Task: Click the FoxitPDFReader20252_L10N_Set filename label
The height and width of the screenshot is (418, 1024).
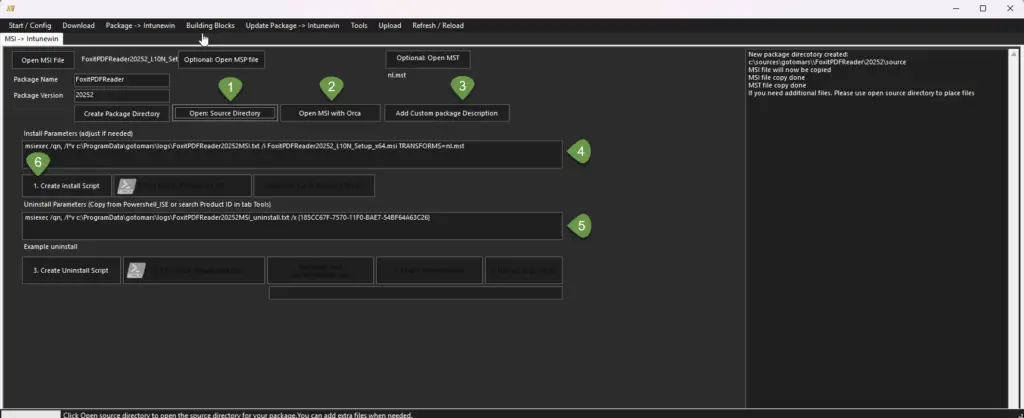Action: (x=129, y=59)
